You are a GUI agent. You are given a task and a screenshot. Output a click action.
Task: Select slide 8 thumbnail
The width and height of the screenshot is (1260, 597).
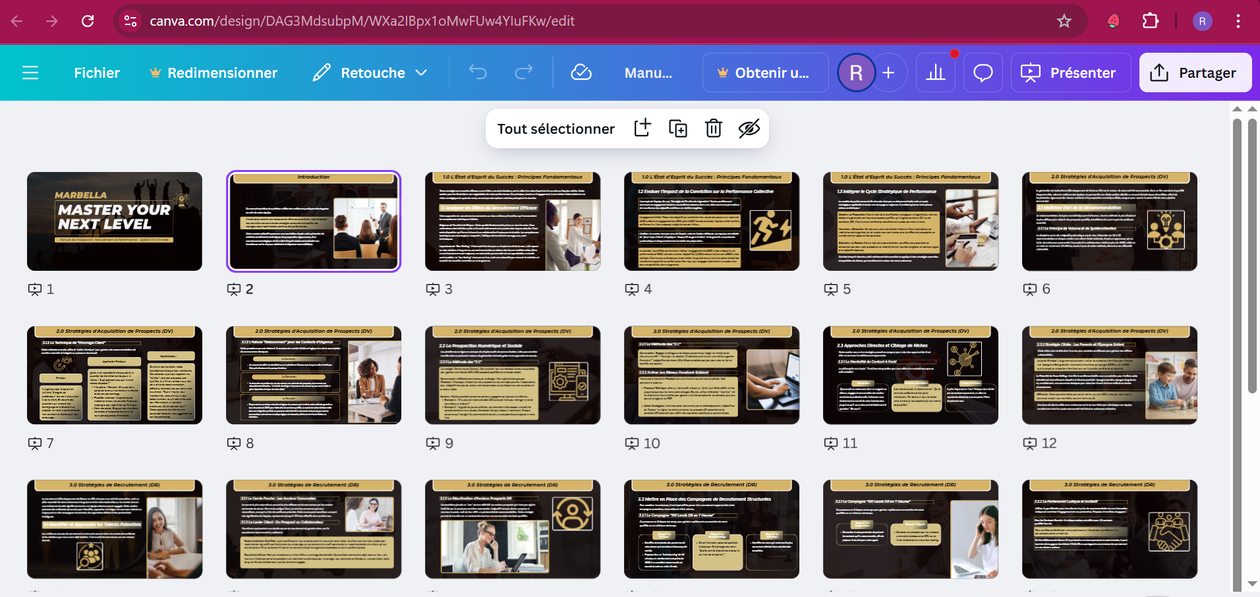tap(314, 375)
